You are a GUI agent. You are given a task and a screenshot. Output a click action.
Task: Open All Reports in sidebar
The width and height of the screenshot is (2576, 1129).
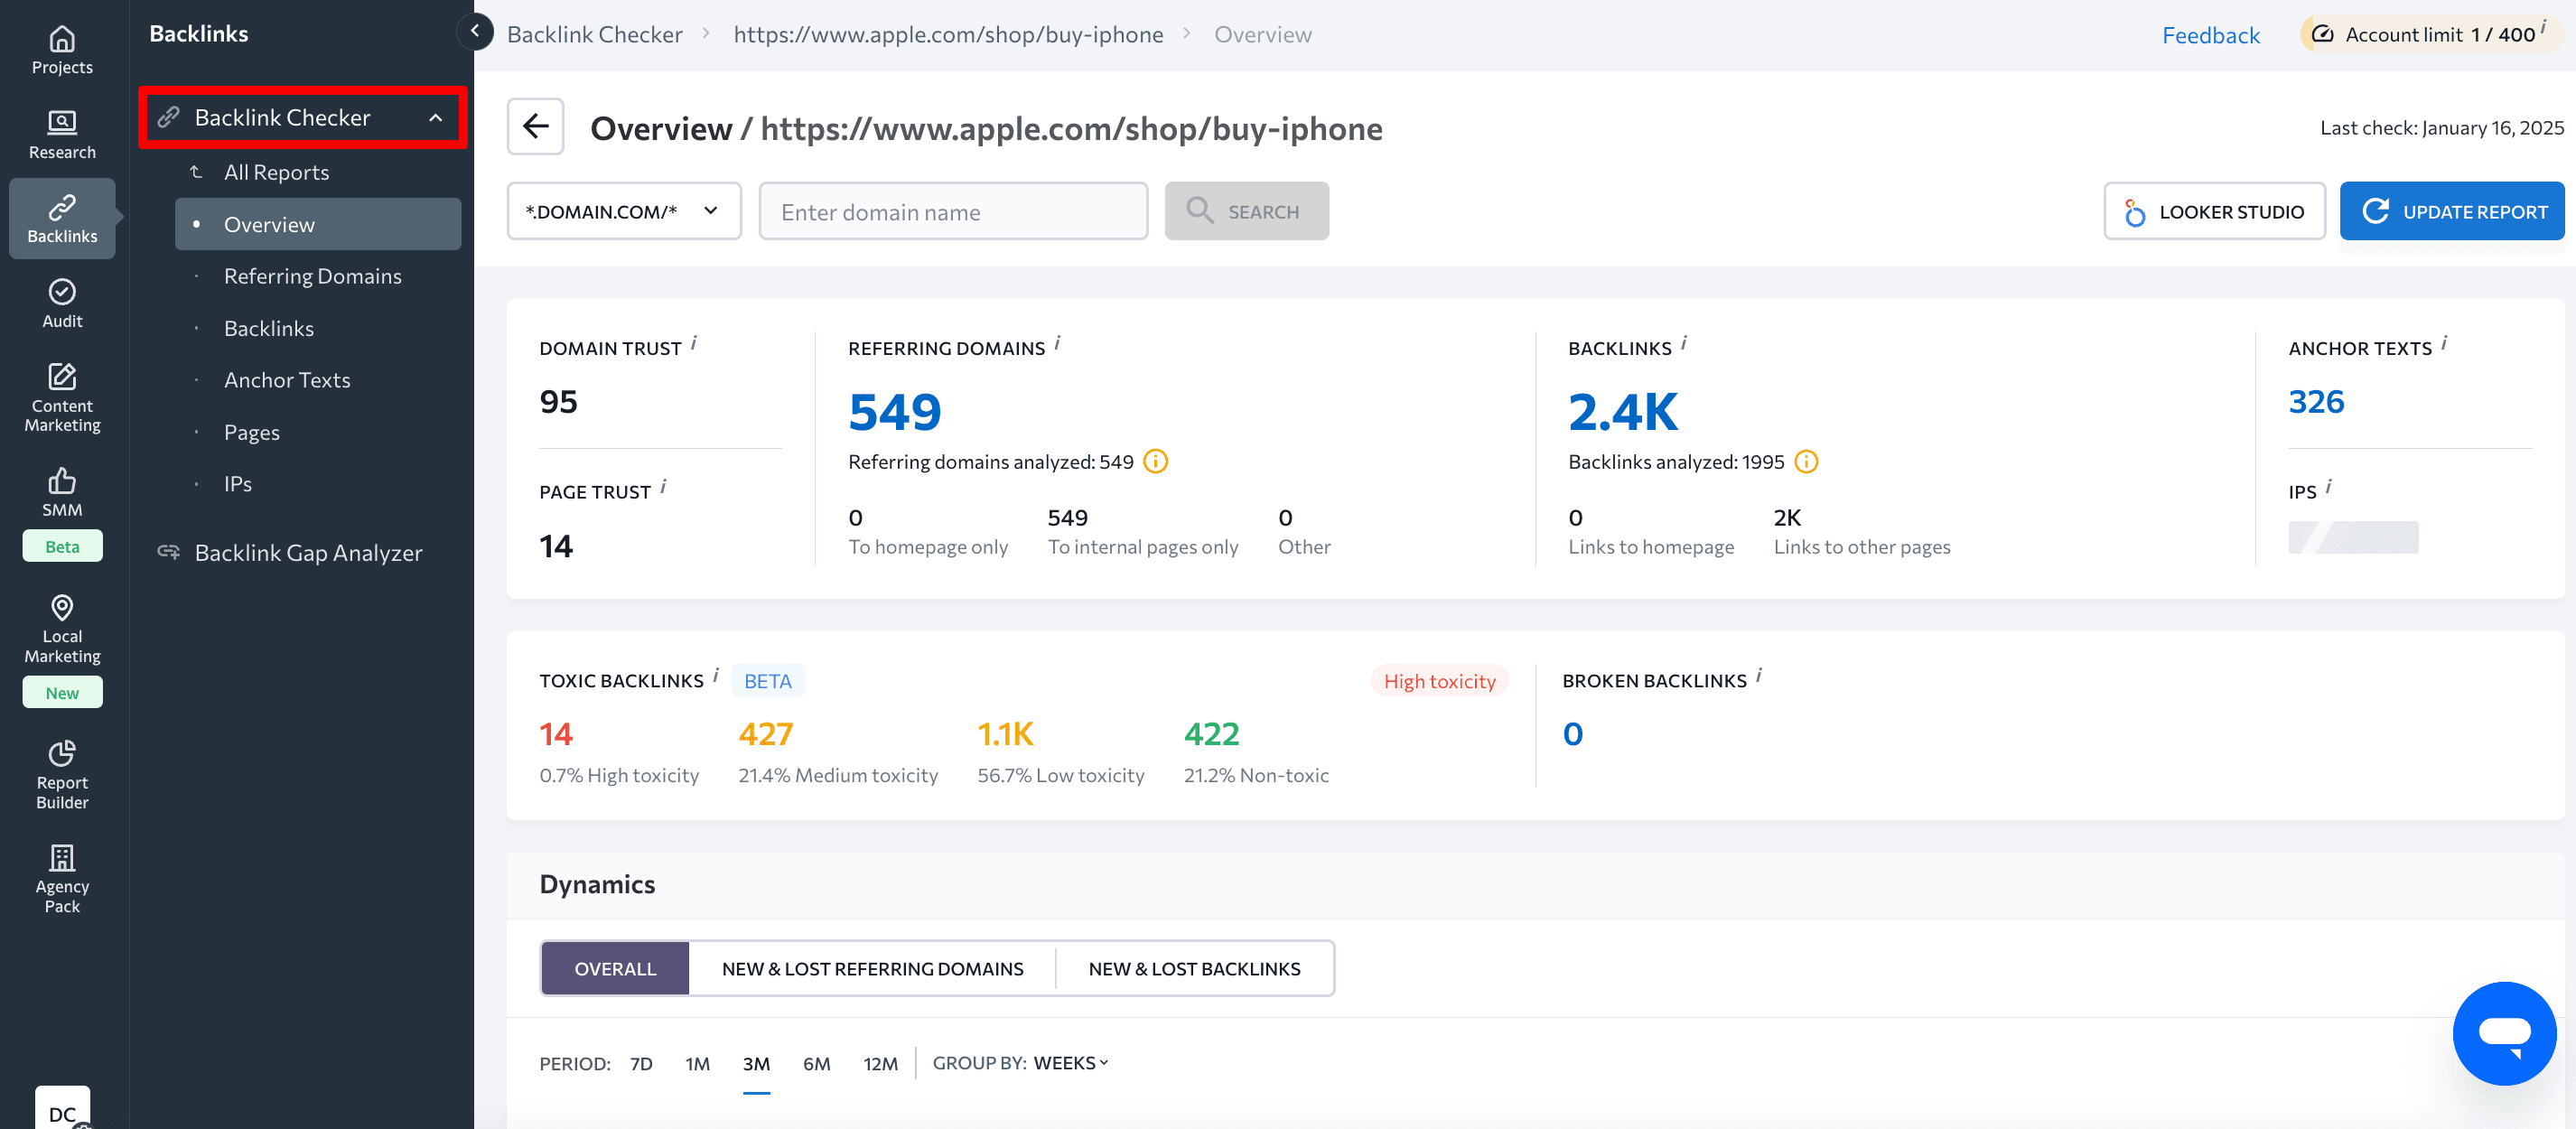(276, 172)
